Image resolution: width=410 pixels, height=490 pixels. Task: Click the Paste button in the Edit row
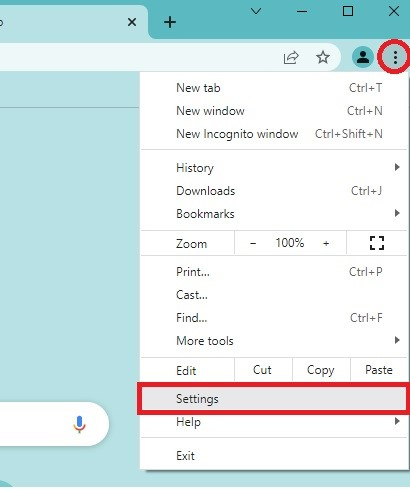tap(379, 370)
